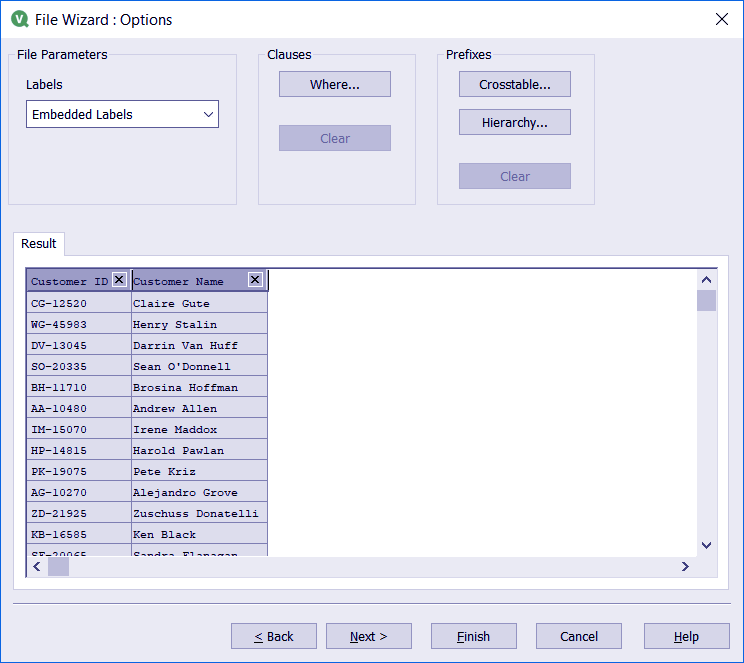Image resolution: width=744 pixels, height=663 pixels.
Task: Select the cell DV-13045
Action: pyautogui.click(x=79, y=345)
